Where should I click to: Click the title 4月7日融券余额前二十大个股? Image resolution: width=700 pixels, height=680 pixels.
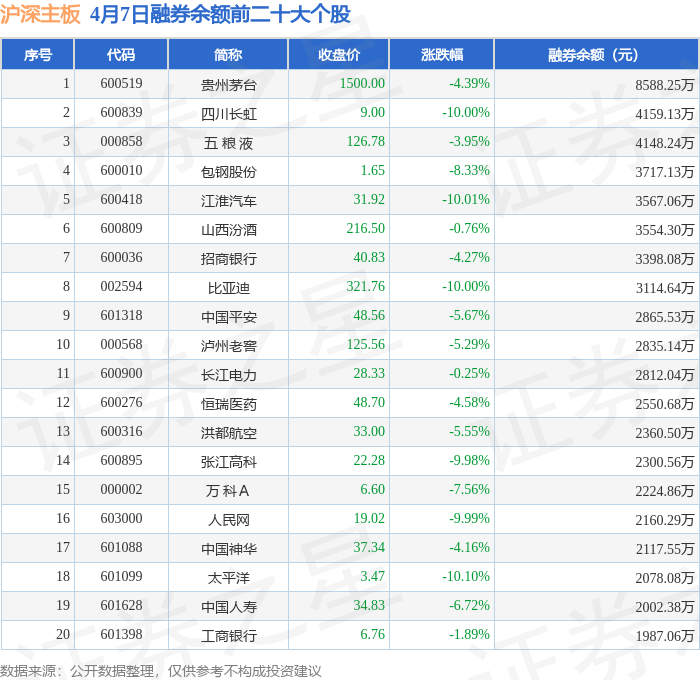[x=220, y=14]
